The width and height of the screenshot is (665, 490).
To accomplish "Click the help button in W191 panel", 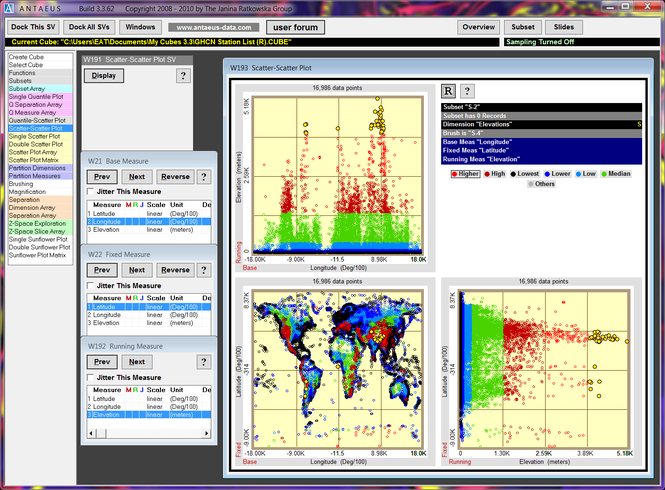I will pos(183,76).
